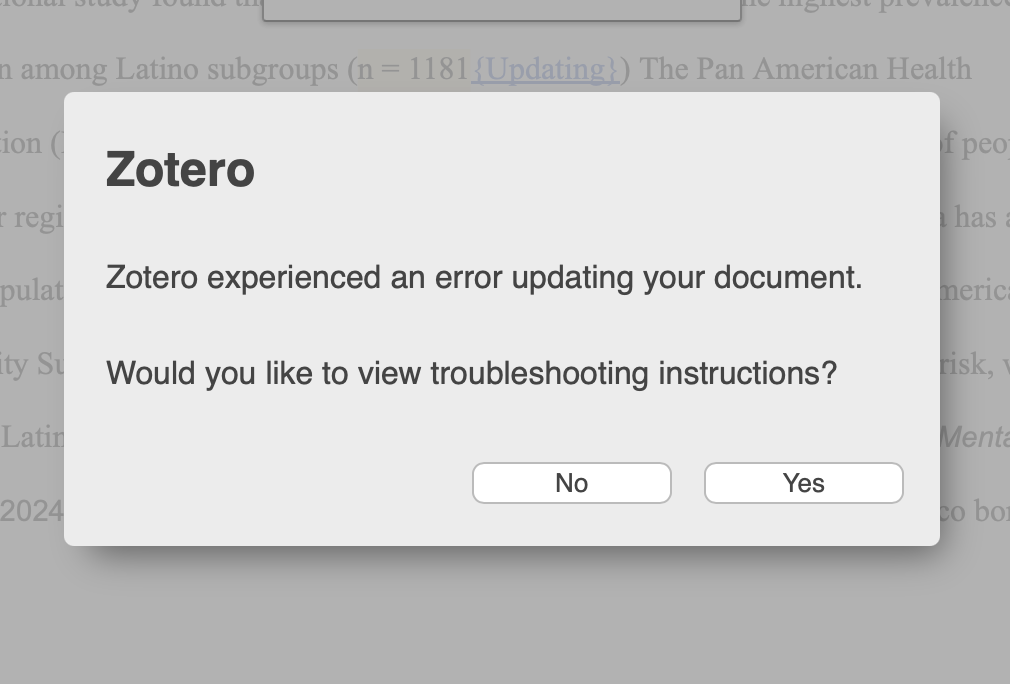
Task: Click 'The Pan American Health' text in document
Action: 805,68
